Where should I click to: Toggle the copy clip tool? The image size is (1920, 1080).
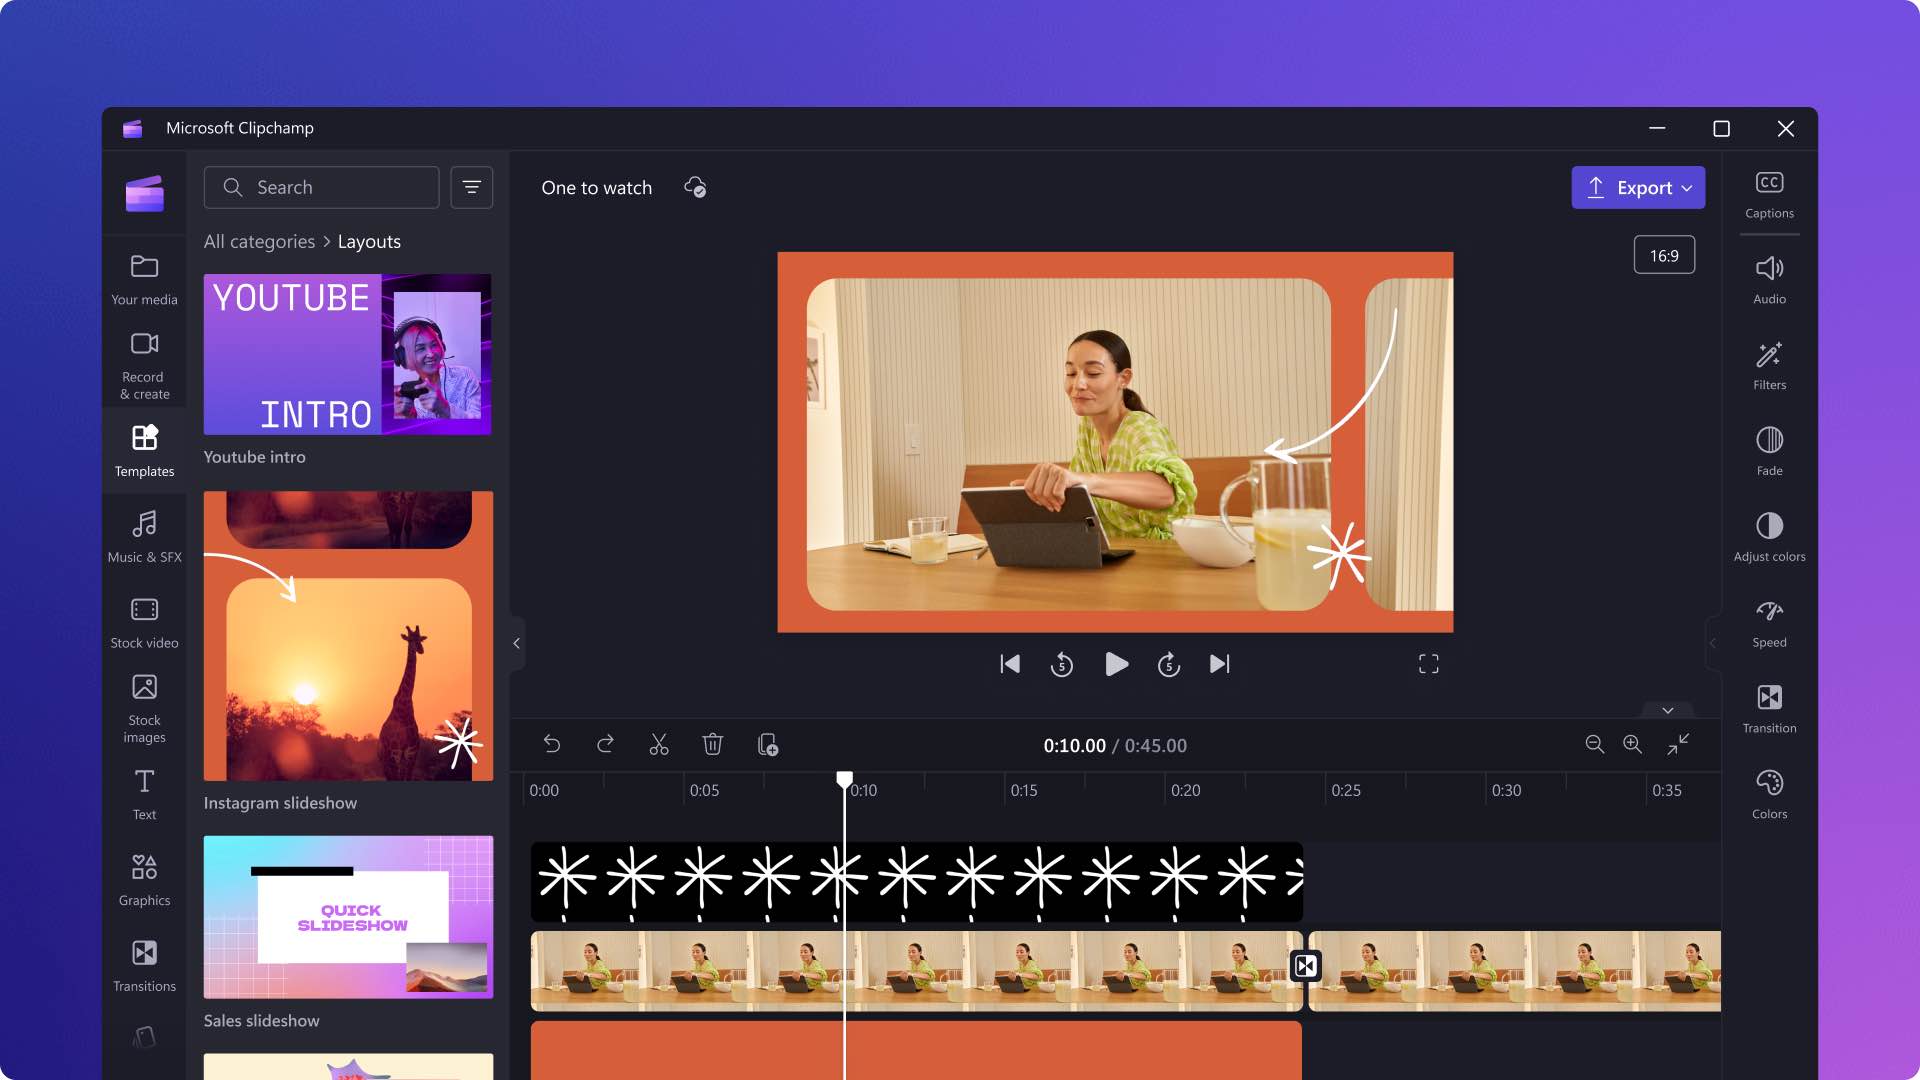[x=766, y=745]
